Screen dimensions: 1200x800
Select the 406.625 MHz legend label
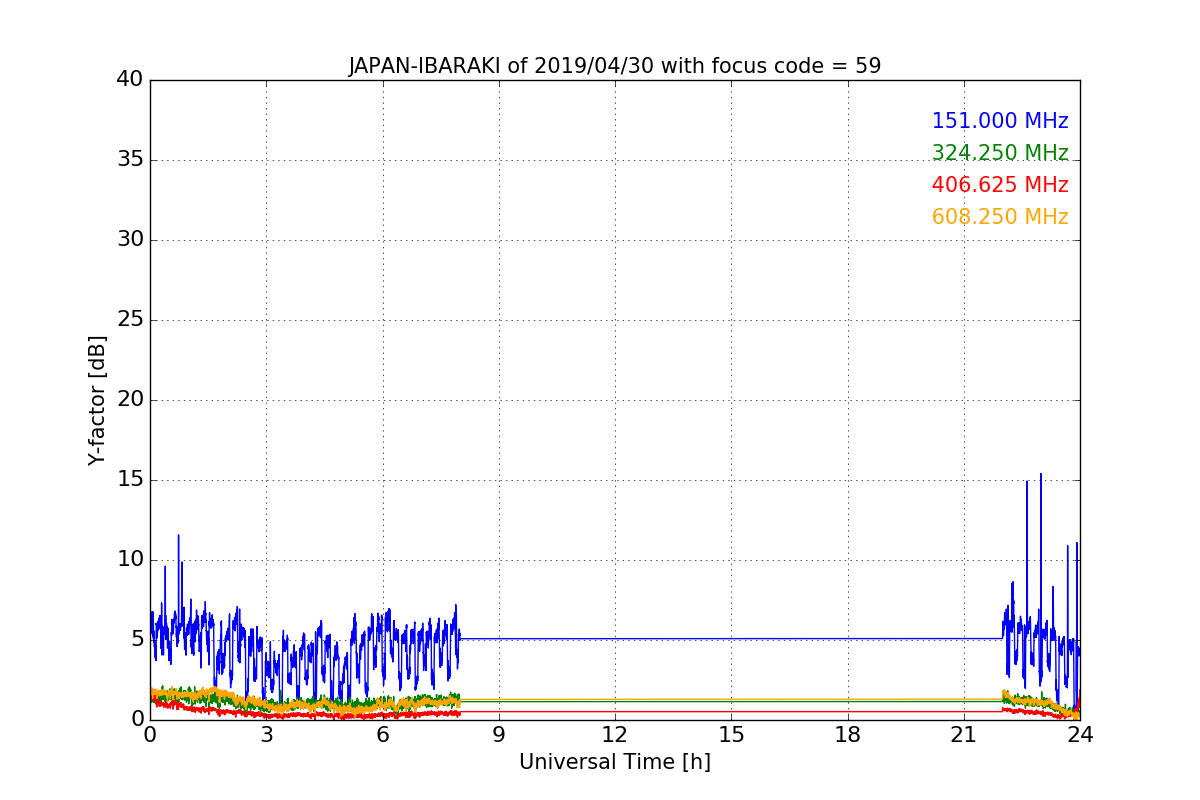tap(1000, 185)
